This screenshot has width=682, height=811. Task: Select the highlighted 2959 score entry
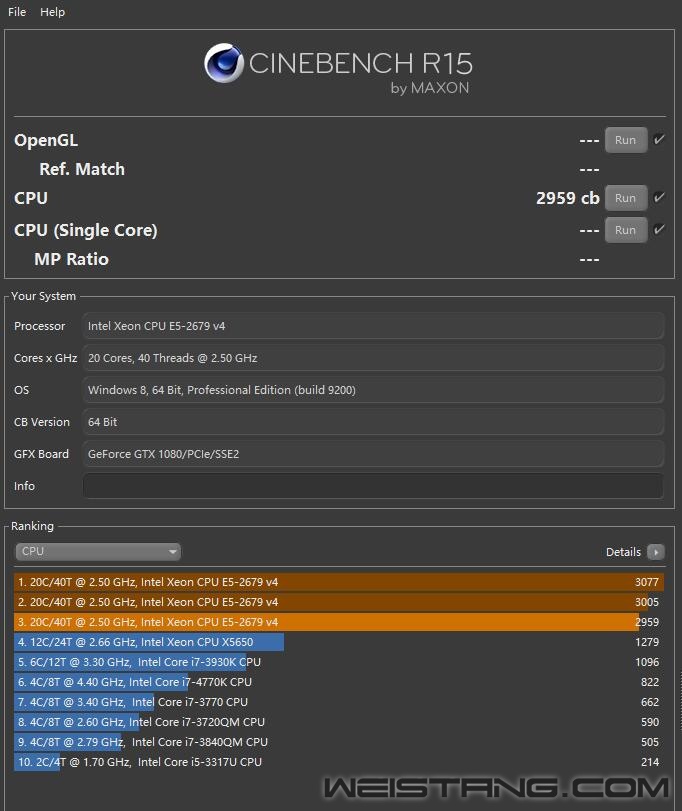(x=338, y=622)
